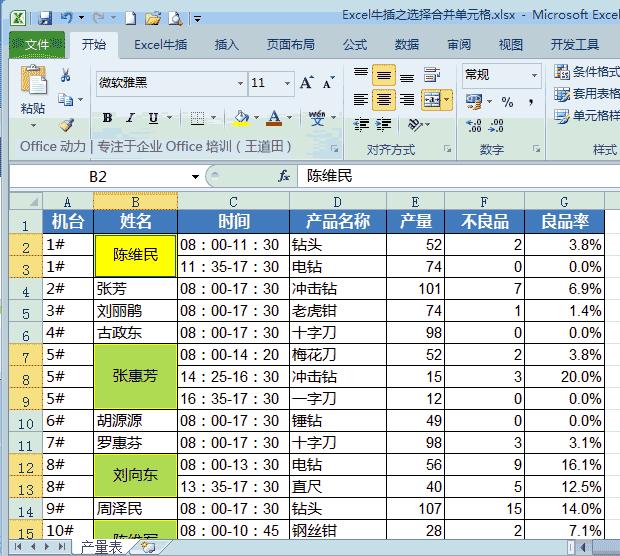Click the Increase Indent icon
Viewport: 620px width, 556px height.
(383, 125)
